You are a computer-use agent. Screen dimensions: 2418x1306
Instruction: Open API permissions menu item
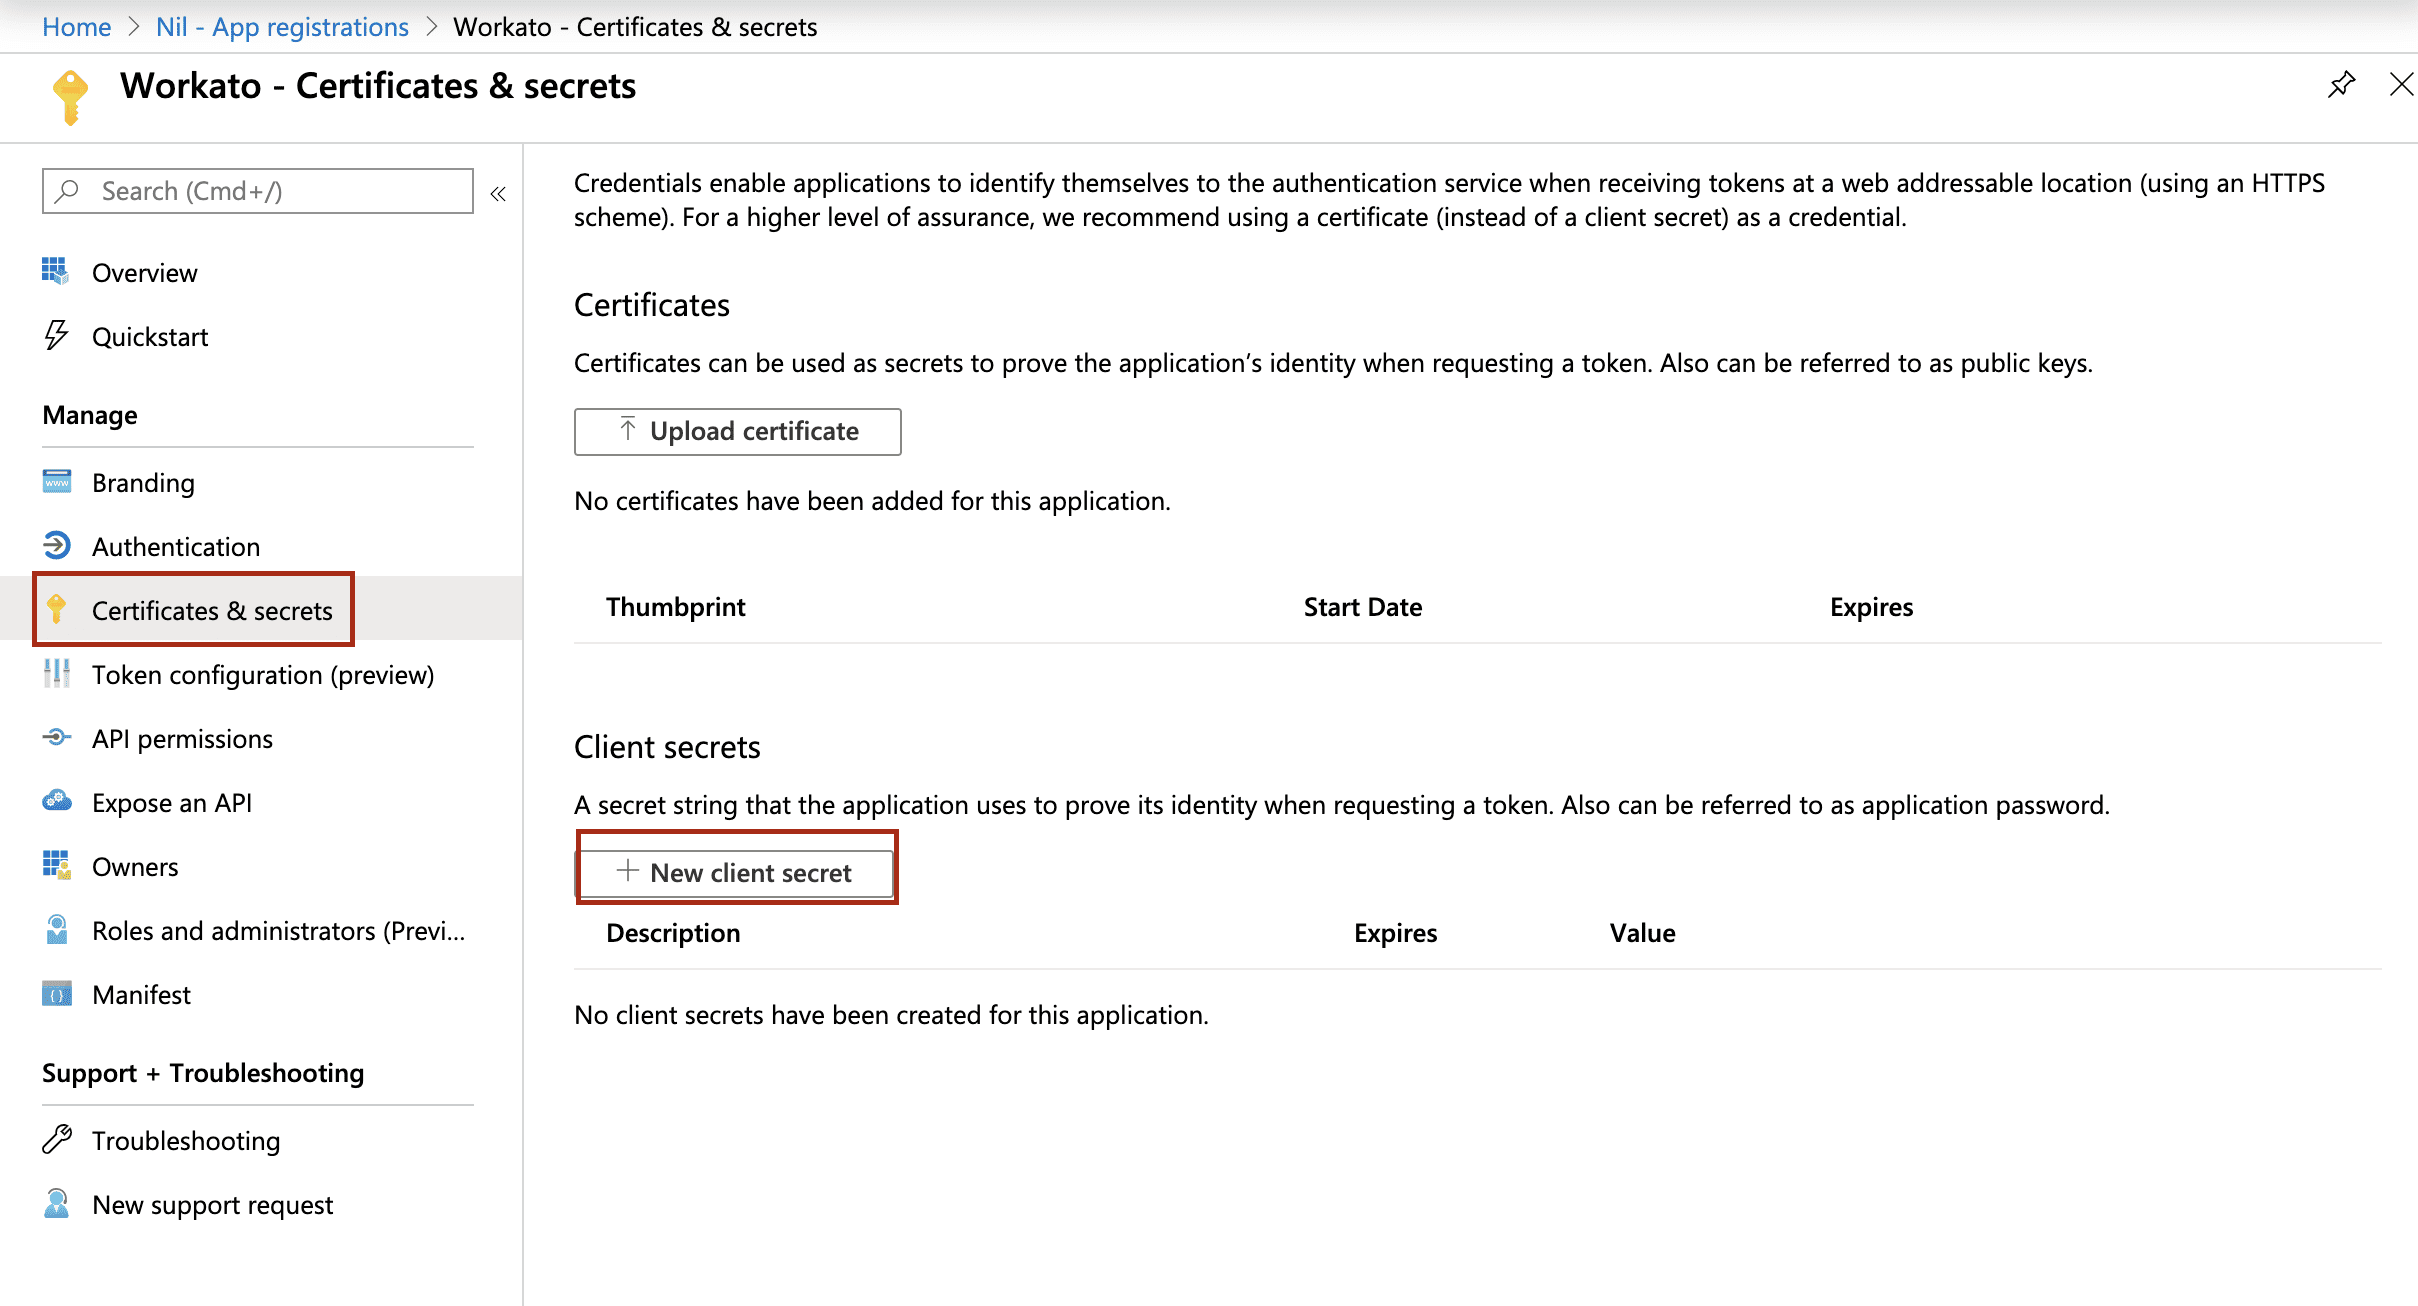pos(182,739)
